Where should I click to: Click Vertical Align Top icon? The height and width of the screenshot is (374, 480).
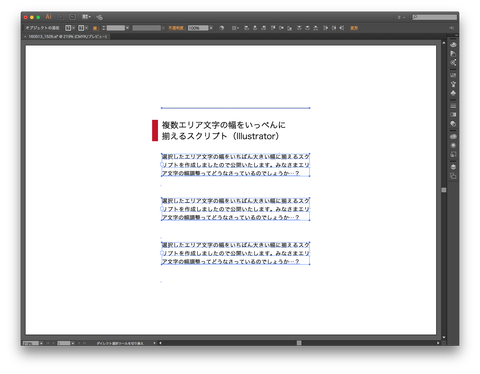(x=273, y=28)
